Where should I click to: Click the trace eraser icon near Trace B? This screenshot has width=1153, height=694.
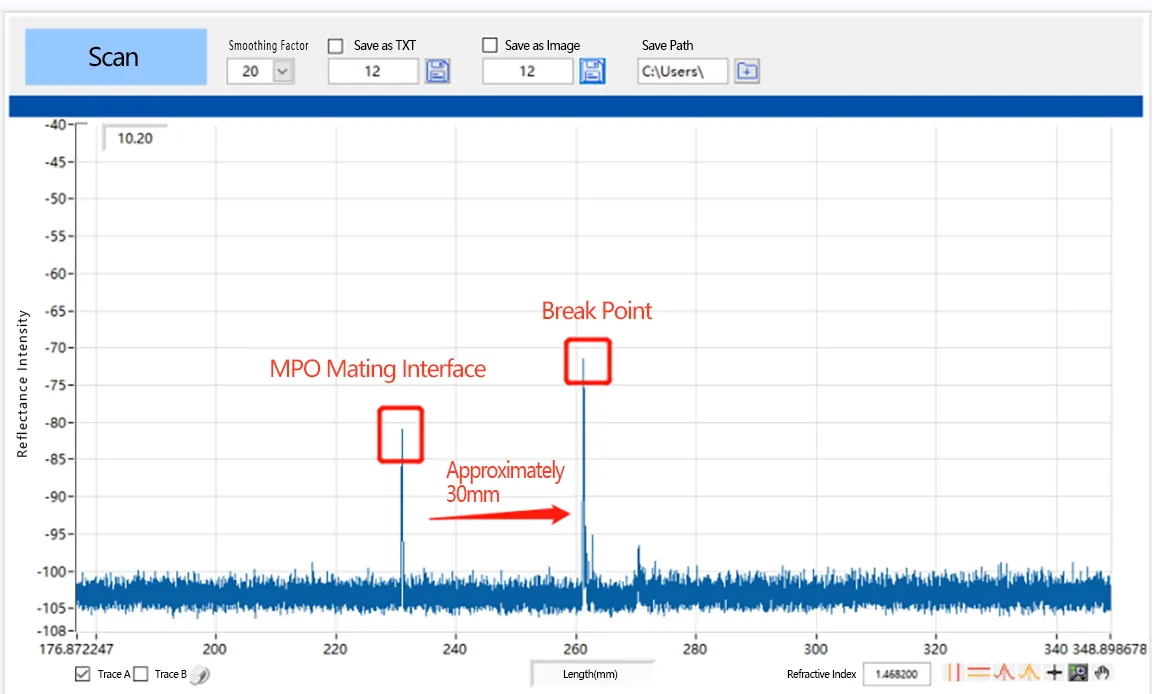tap(201, 675)
